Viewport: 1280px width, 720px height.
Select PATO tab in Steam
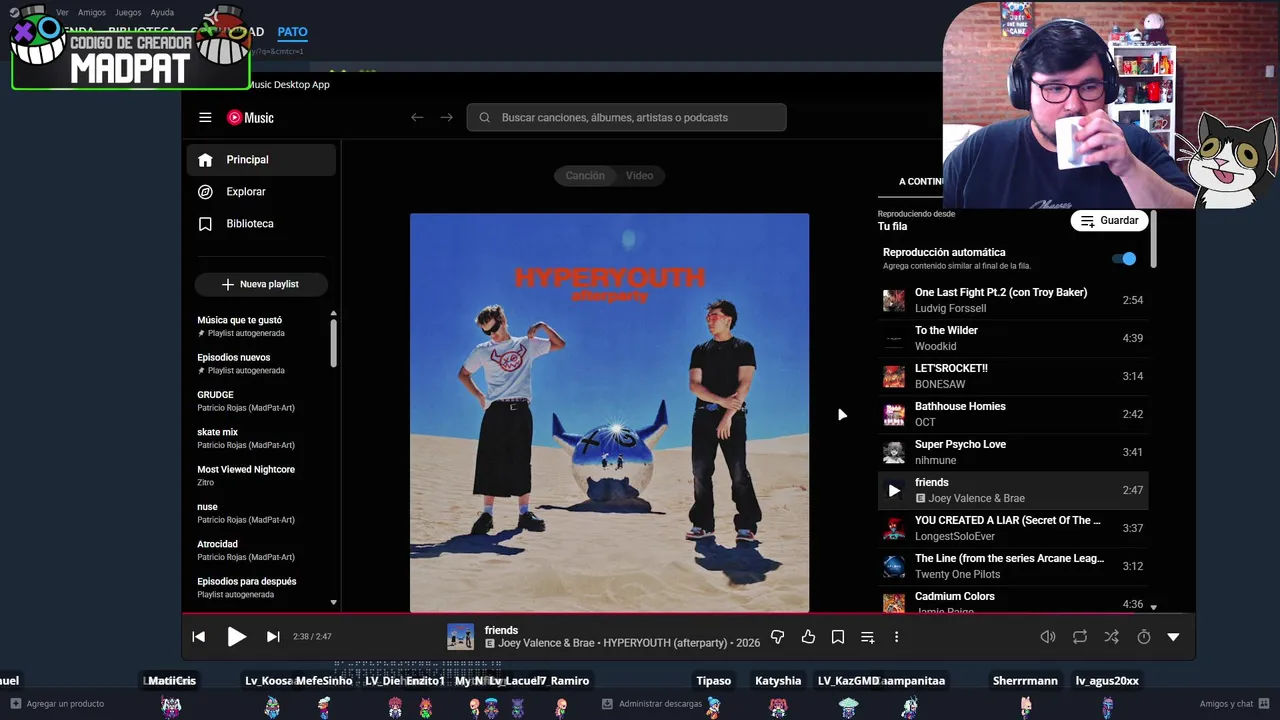pos(292,32)
